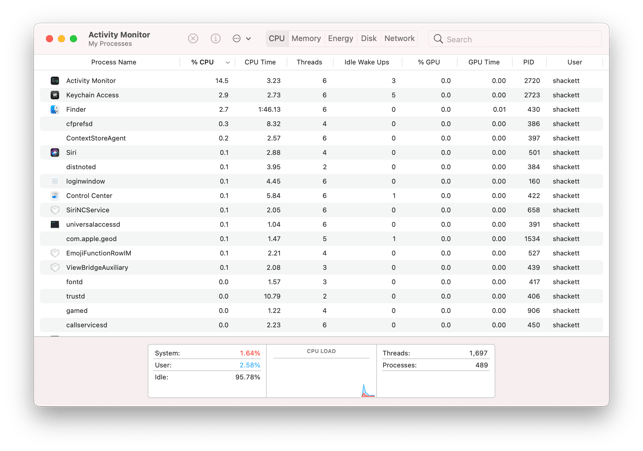Select the Activity Monitor process icon
Viewport: 643px width, 451px height.
[x=55, y=81]
